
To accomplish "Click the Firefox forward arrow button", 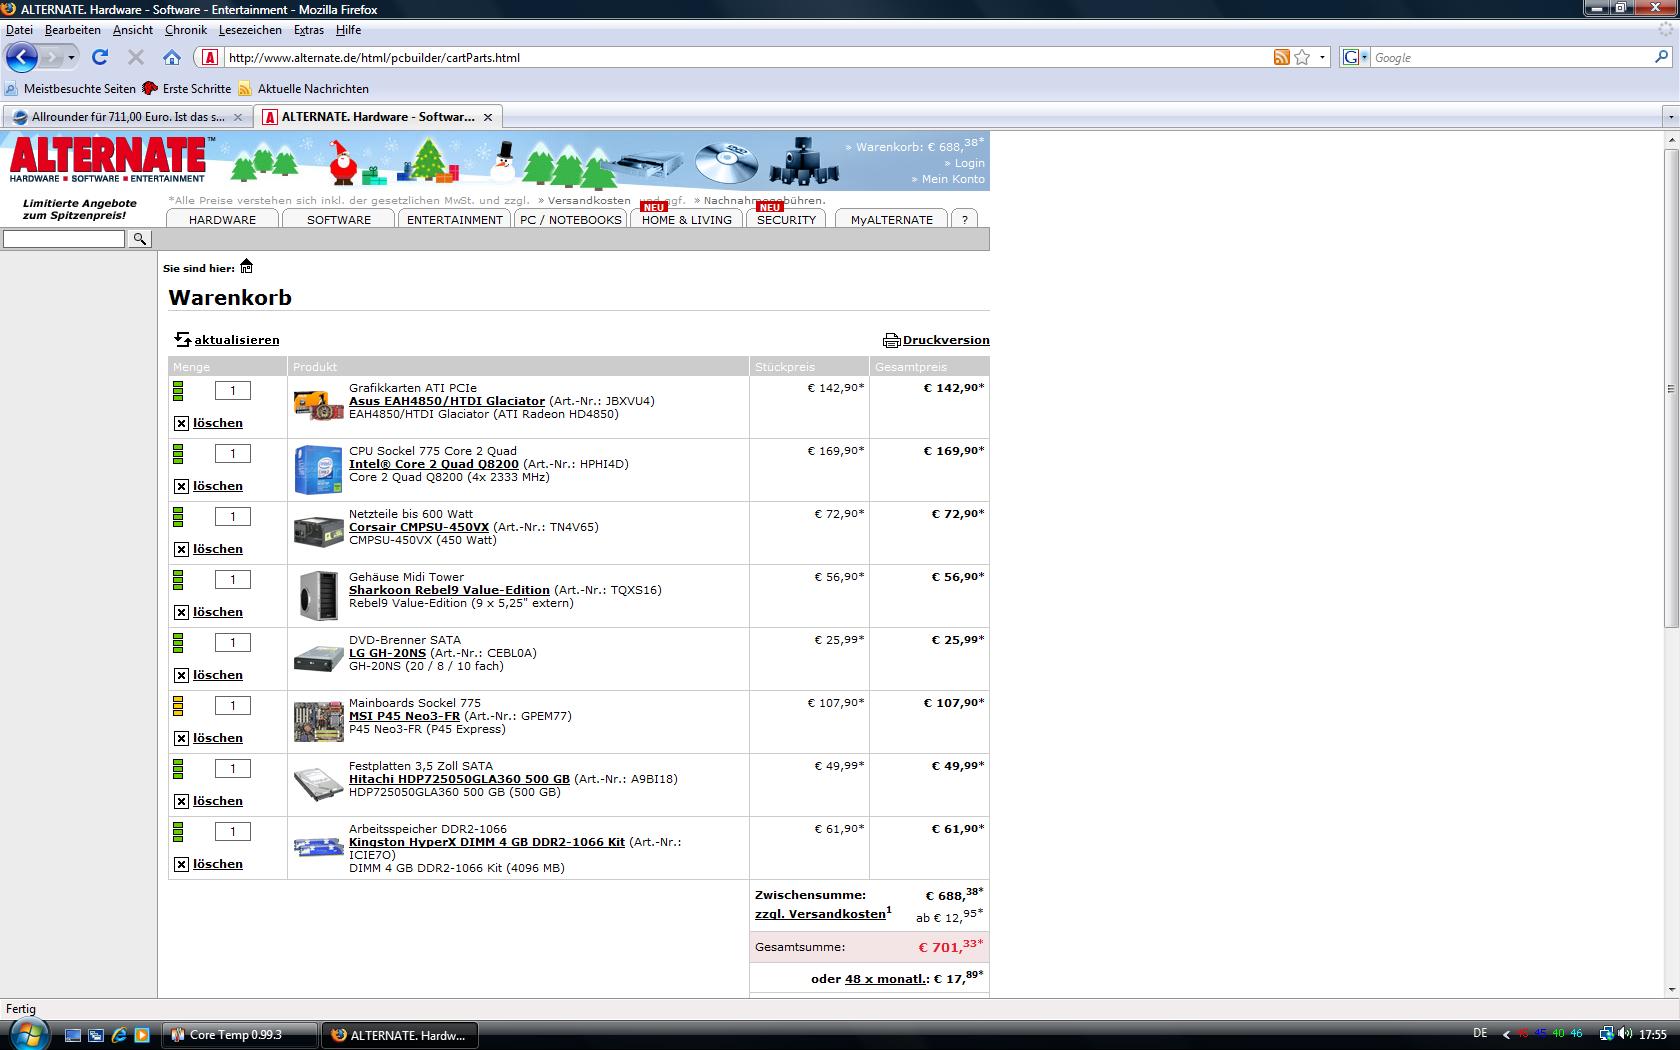I will pyautogui.click(x=52, y=57).
